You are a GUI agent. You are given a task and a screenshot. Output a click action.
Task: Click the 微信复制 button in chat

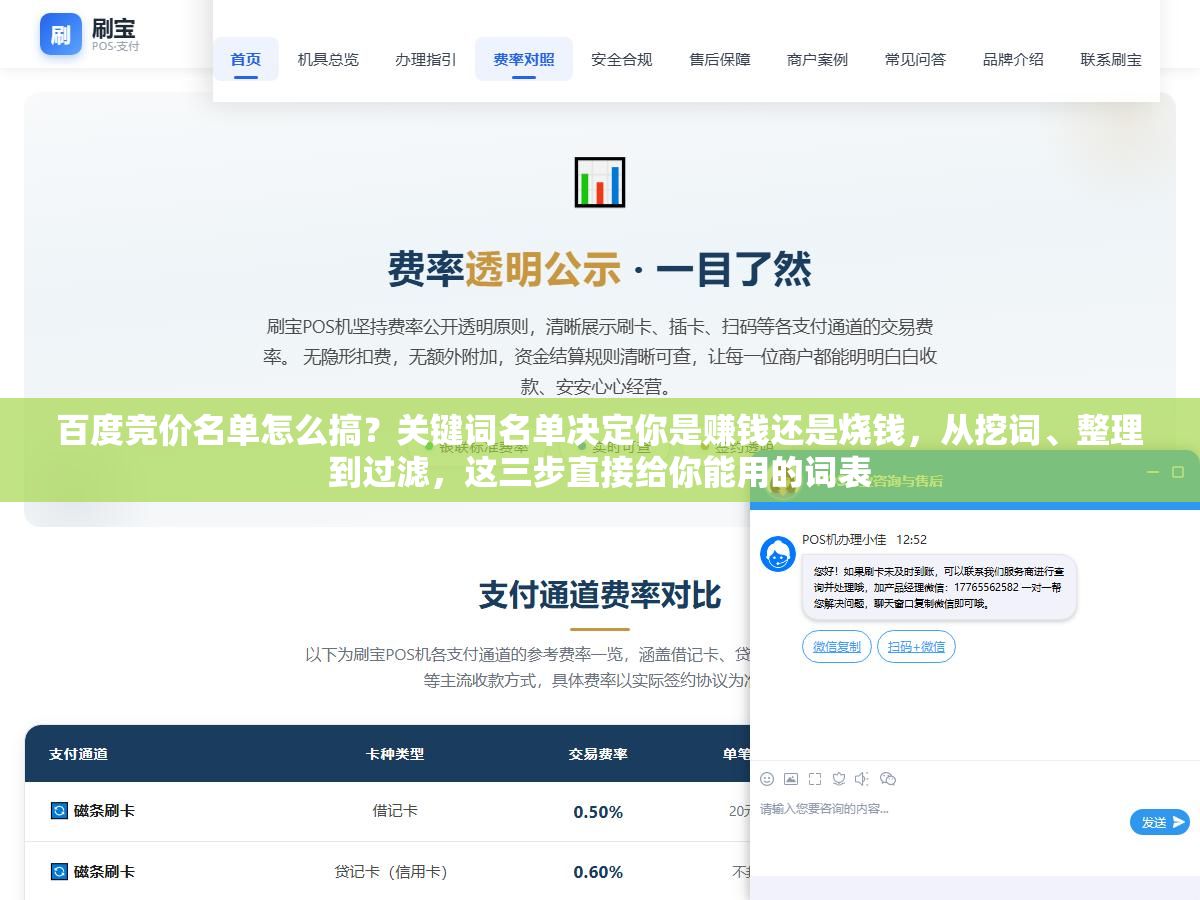(x=837, y=647)
